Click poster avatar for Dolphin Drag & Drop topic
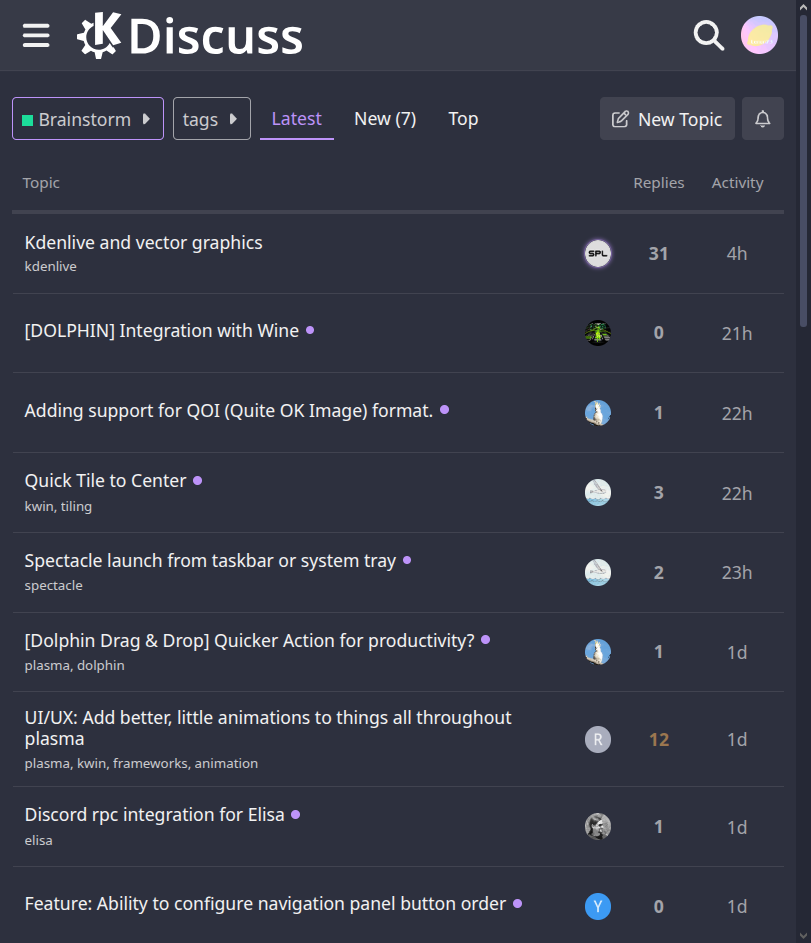811x943 pixels. pyautogui.click(x=598, y=651)
